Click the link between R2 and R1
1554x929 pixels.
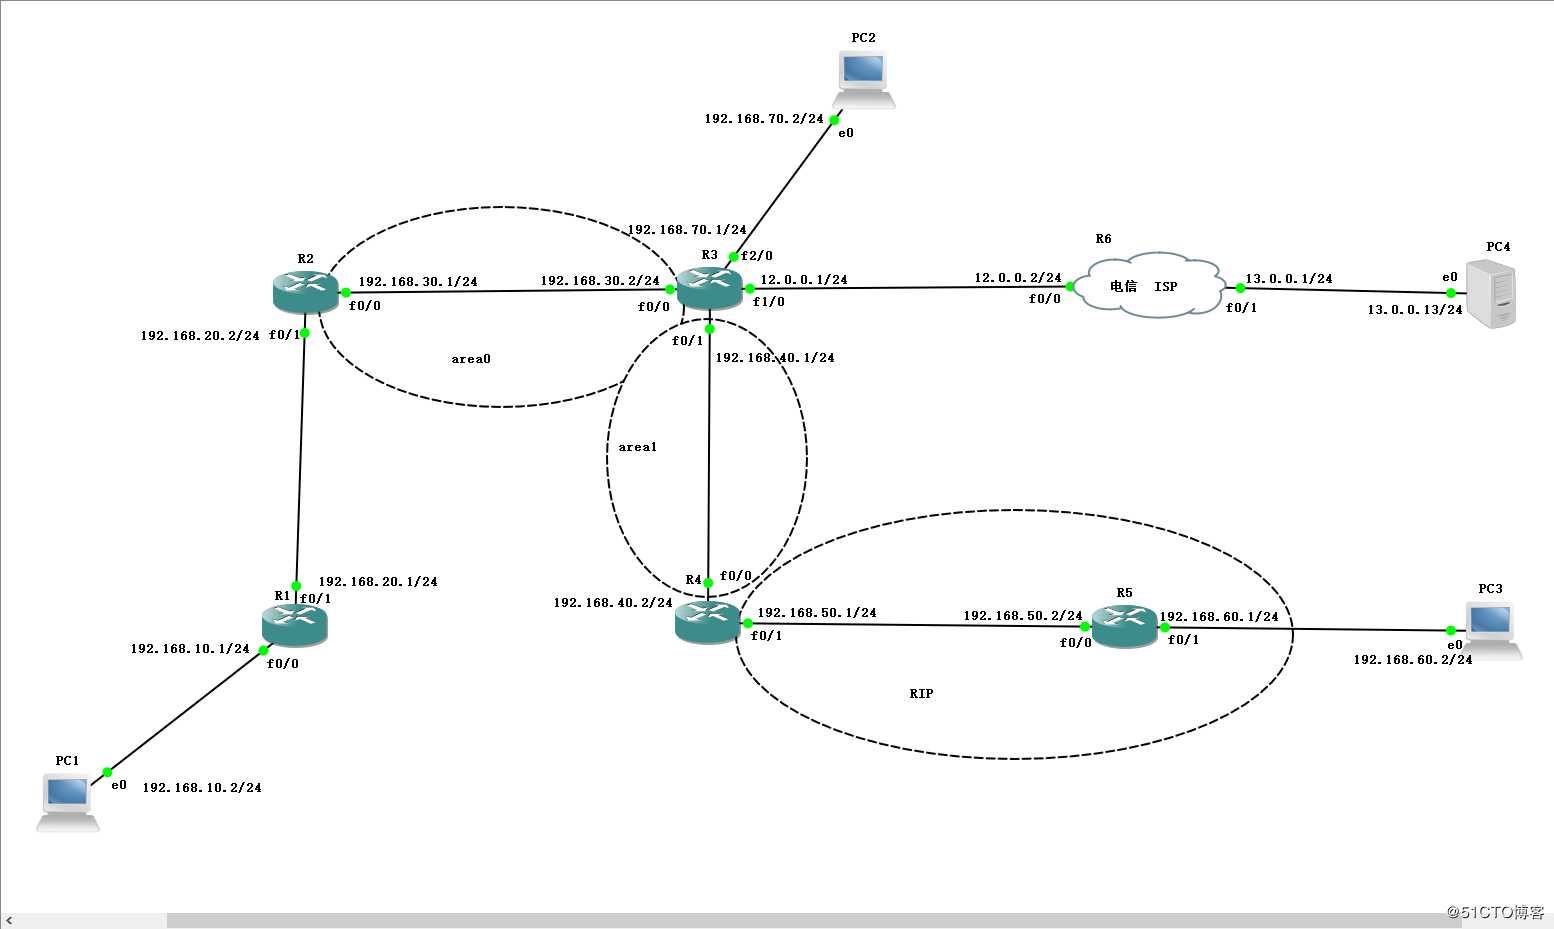[x=300, y=460]
